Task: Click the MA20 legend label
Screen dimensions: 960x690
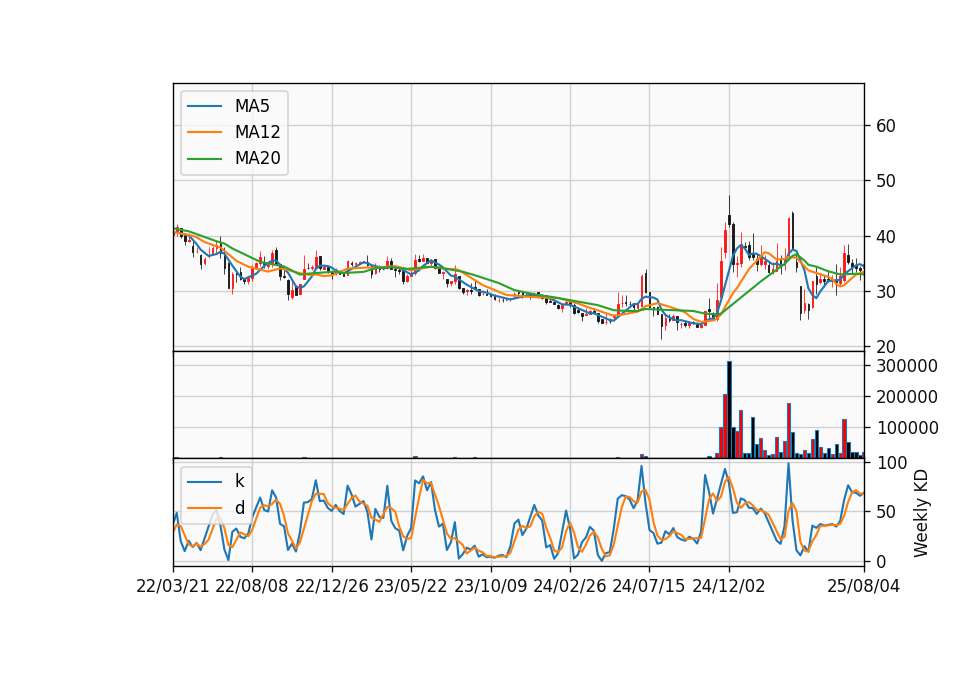Action: [257, 158]
